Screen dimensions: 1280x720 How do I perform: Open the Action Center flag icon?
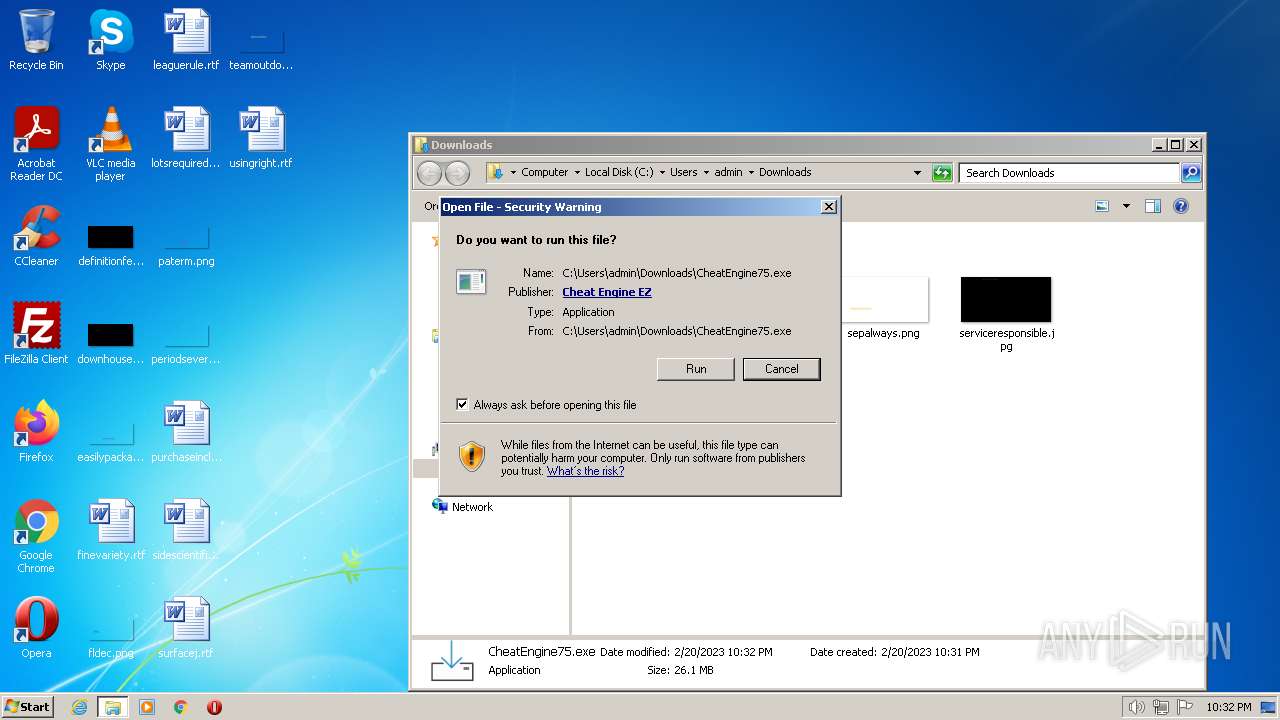point(1184,707)
